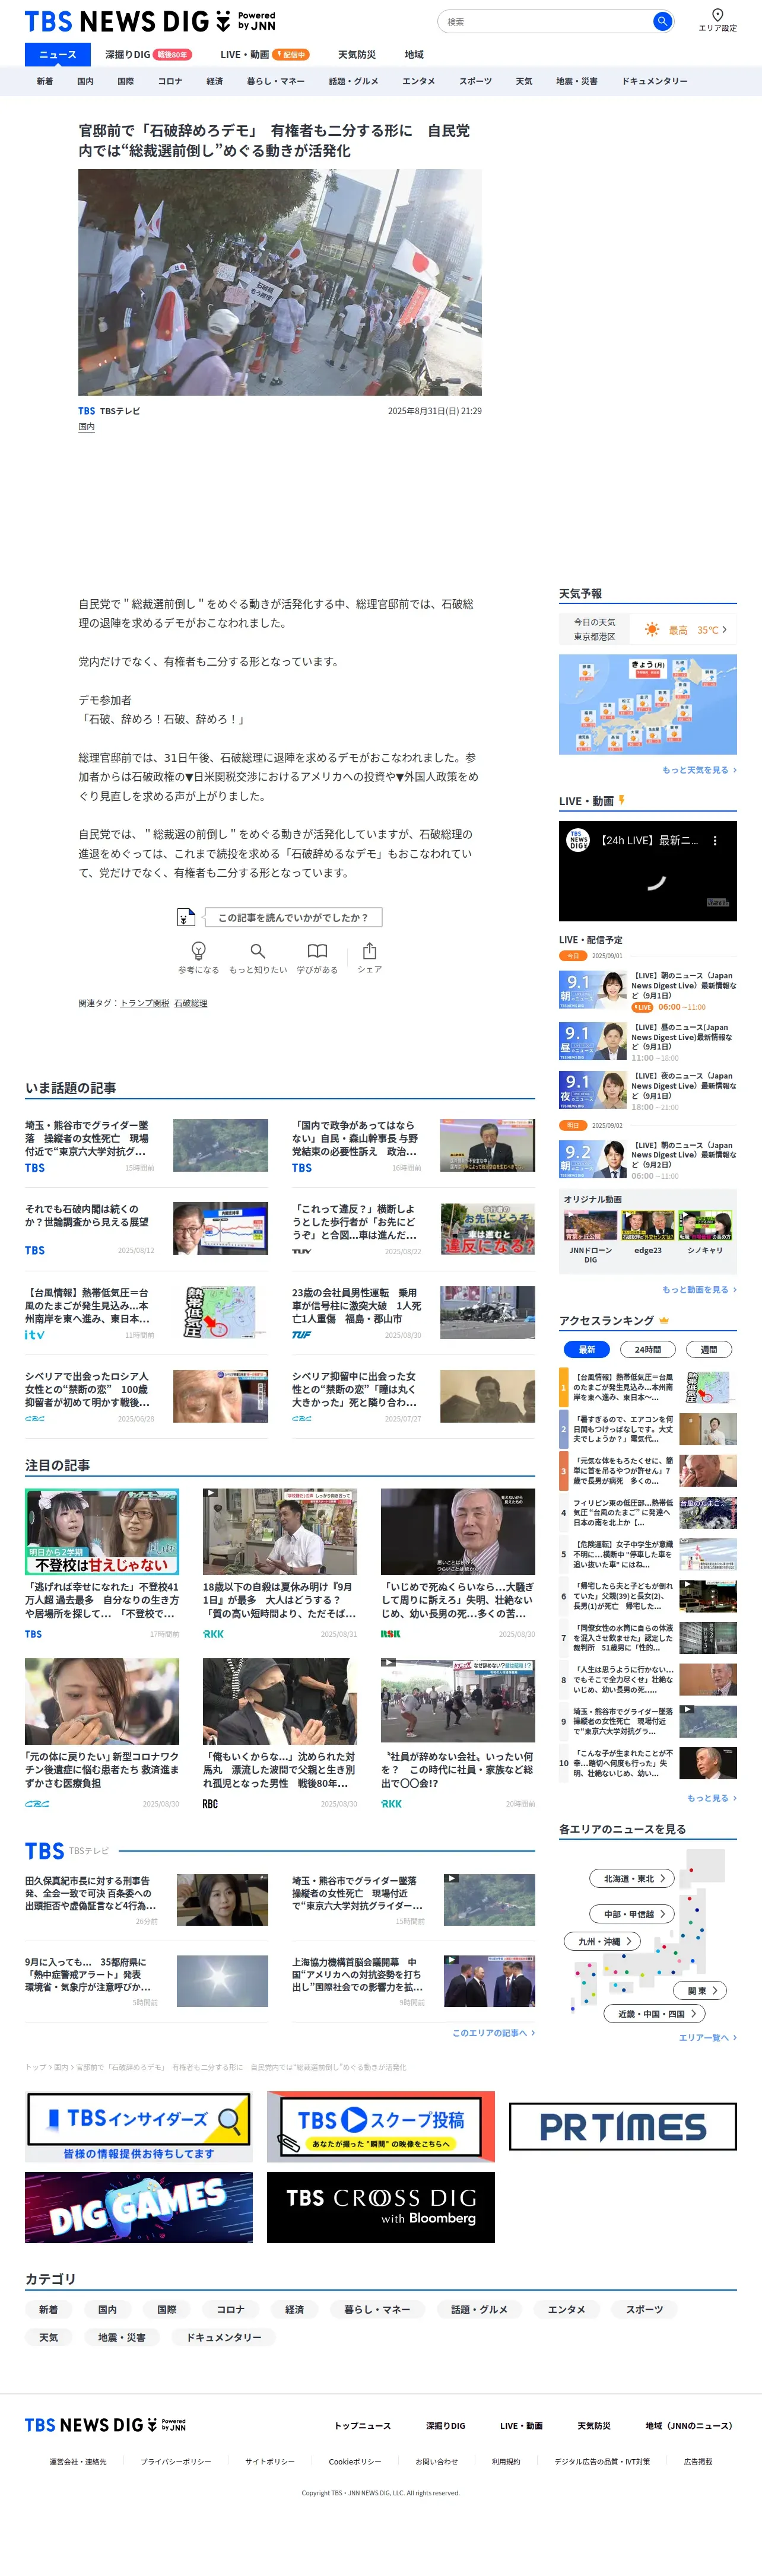Screen dimensions: 762x2576
Task: Open the Japan weather forecast map
Action: (648, 704)
